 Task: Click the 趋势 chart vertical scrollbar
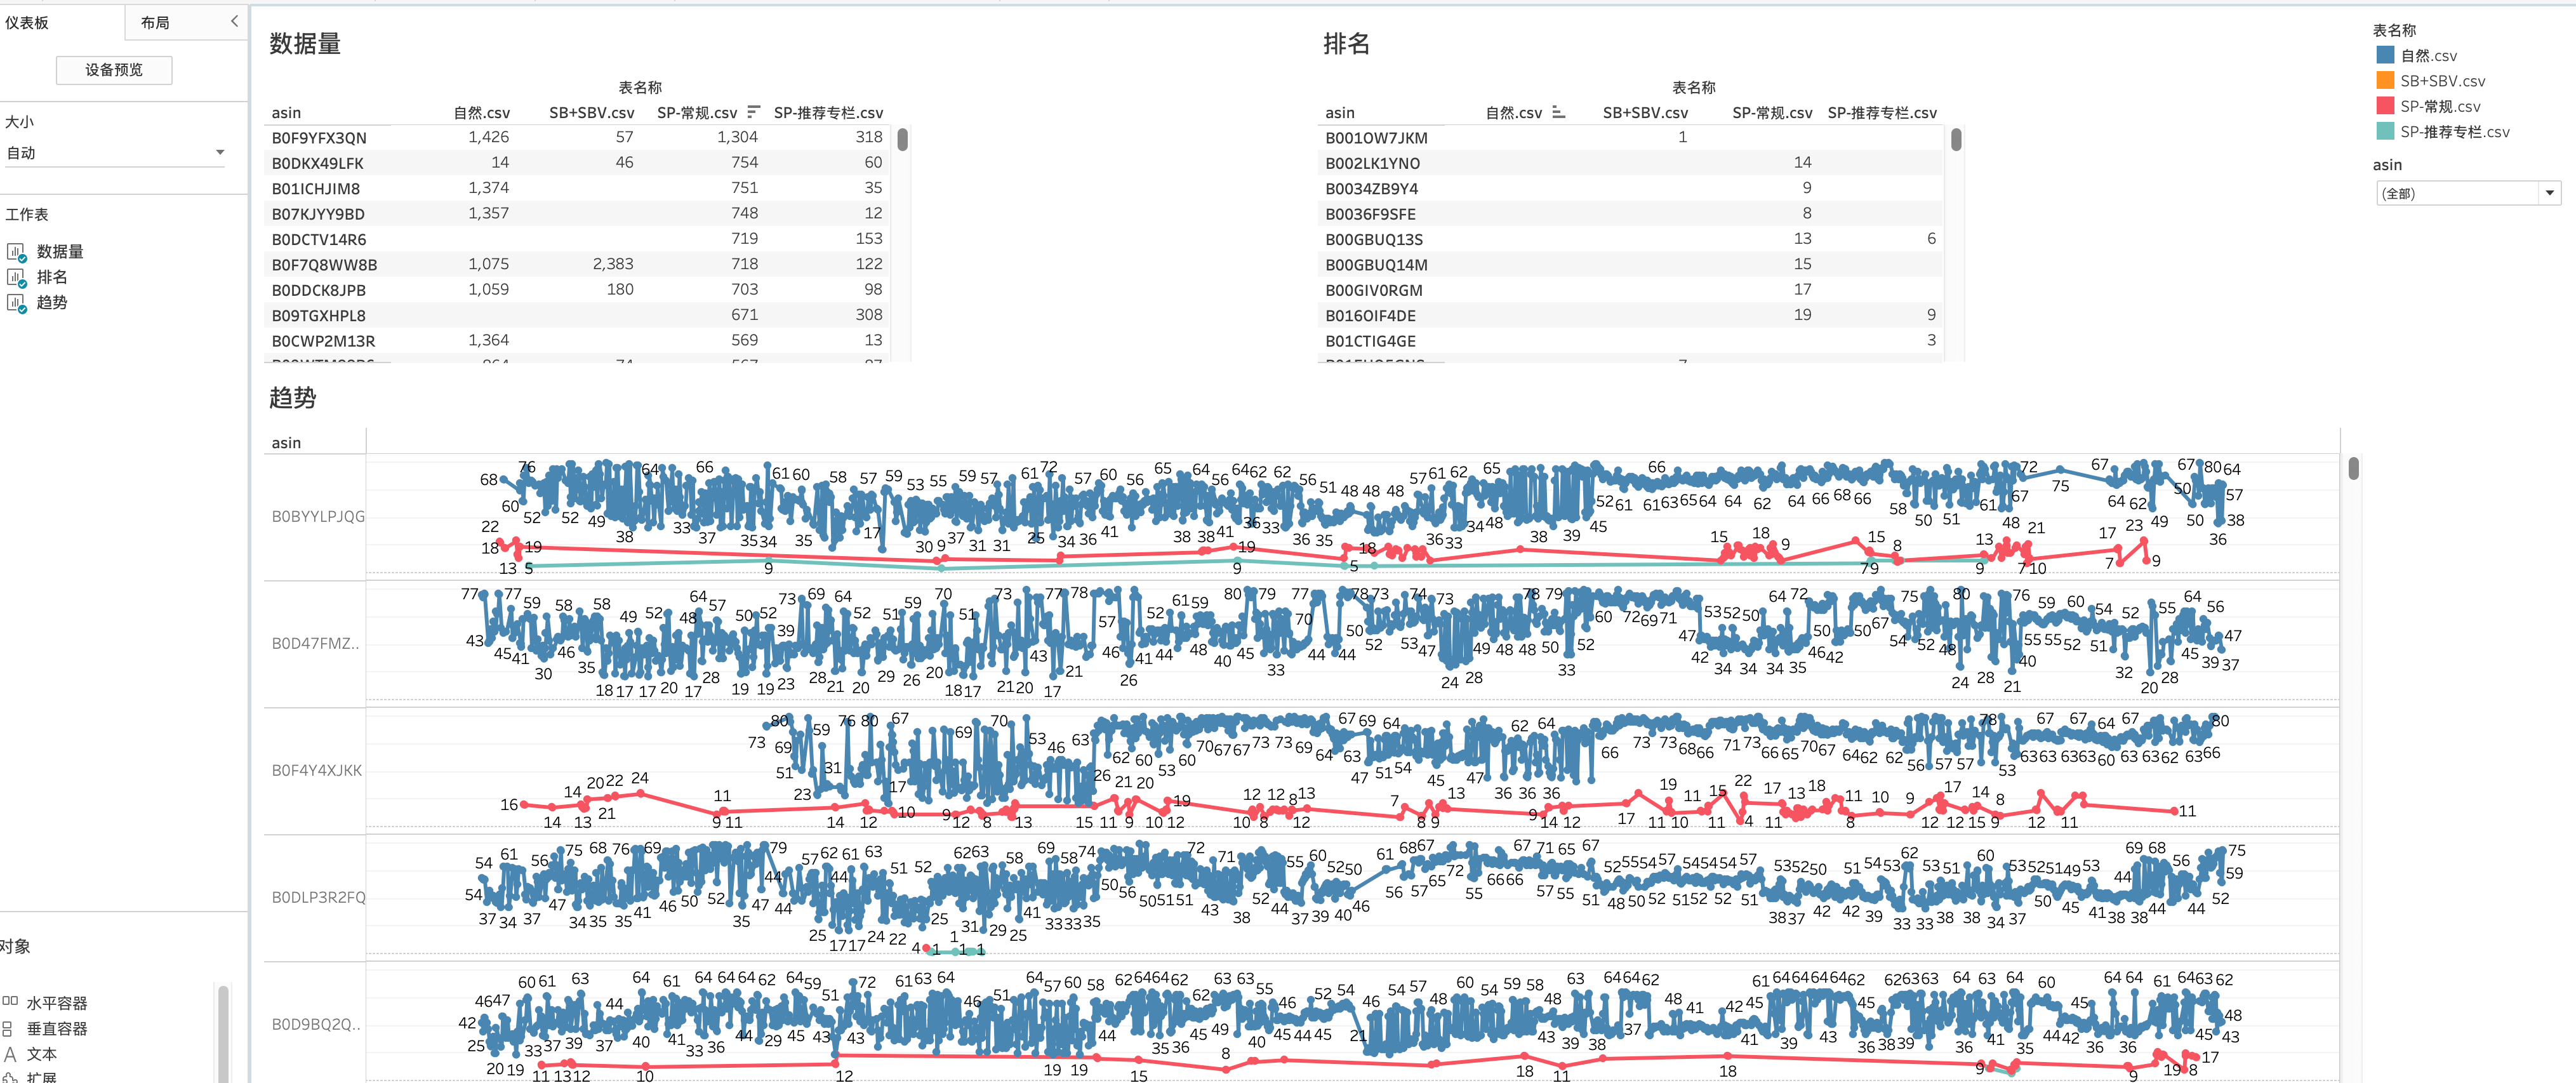click(x=2354, y=468)
